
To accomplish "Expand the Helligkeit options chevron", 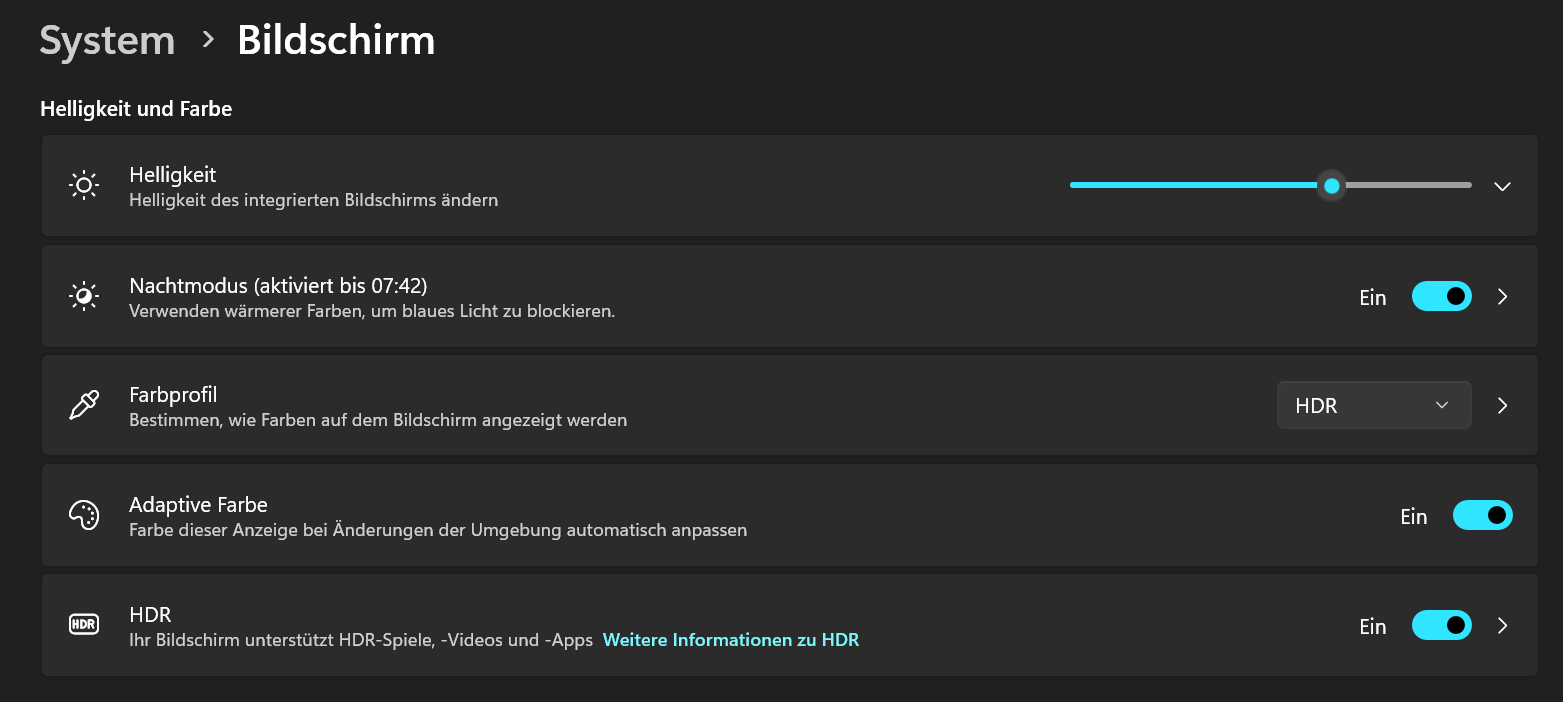I will point(1502,186).
